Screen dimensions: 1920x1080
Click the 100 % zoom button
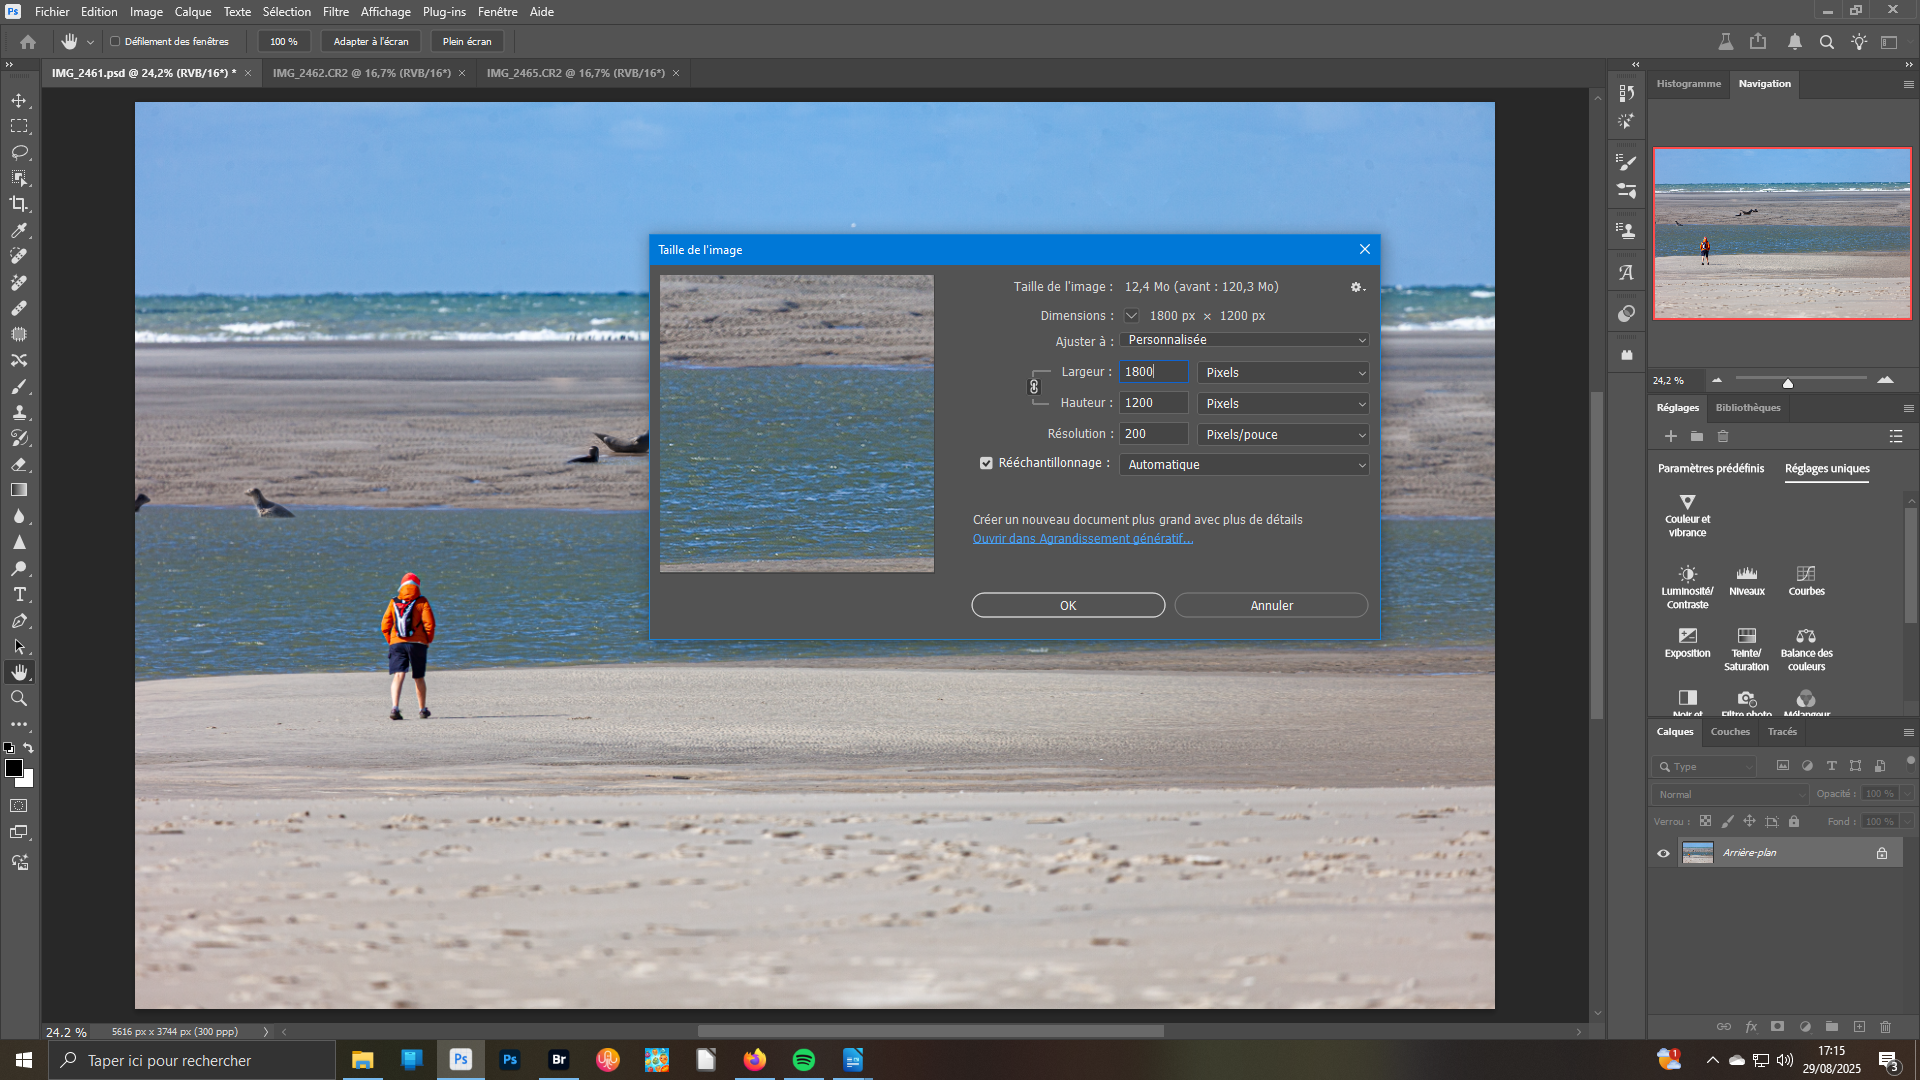coord(284,42)
